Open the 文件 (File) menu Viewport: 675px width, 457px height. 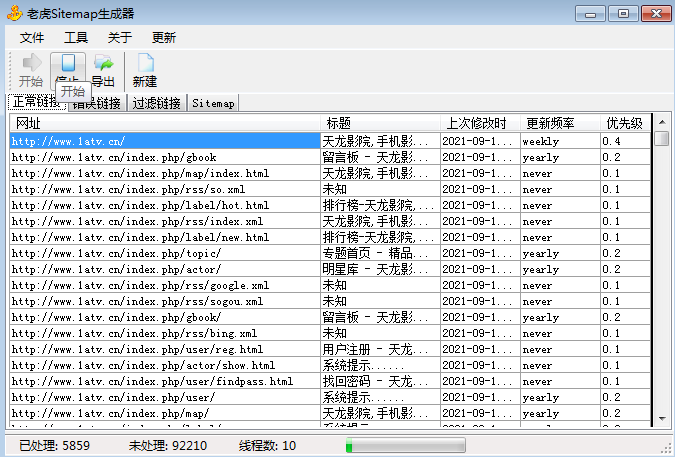(x=32, y=38)
